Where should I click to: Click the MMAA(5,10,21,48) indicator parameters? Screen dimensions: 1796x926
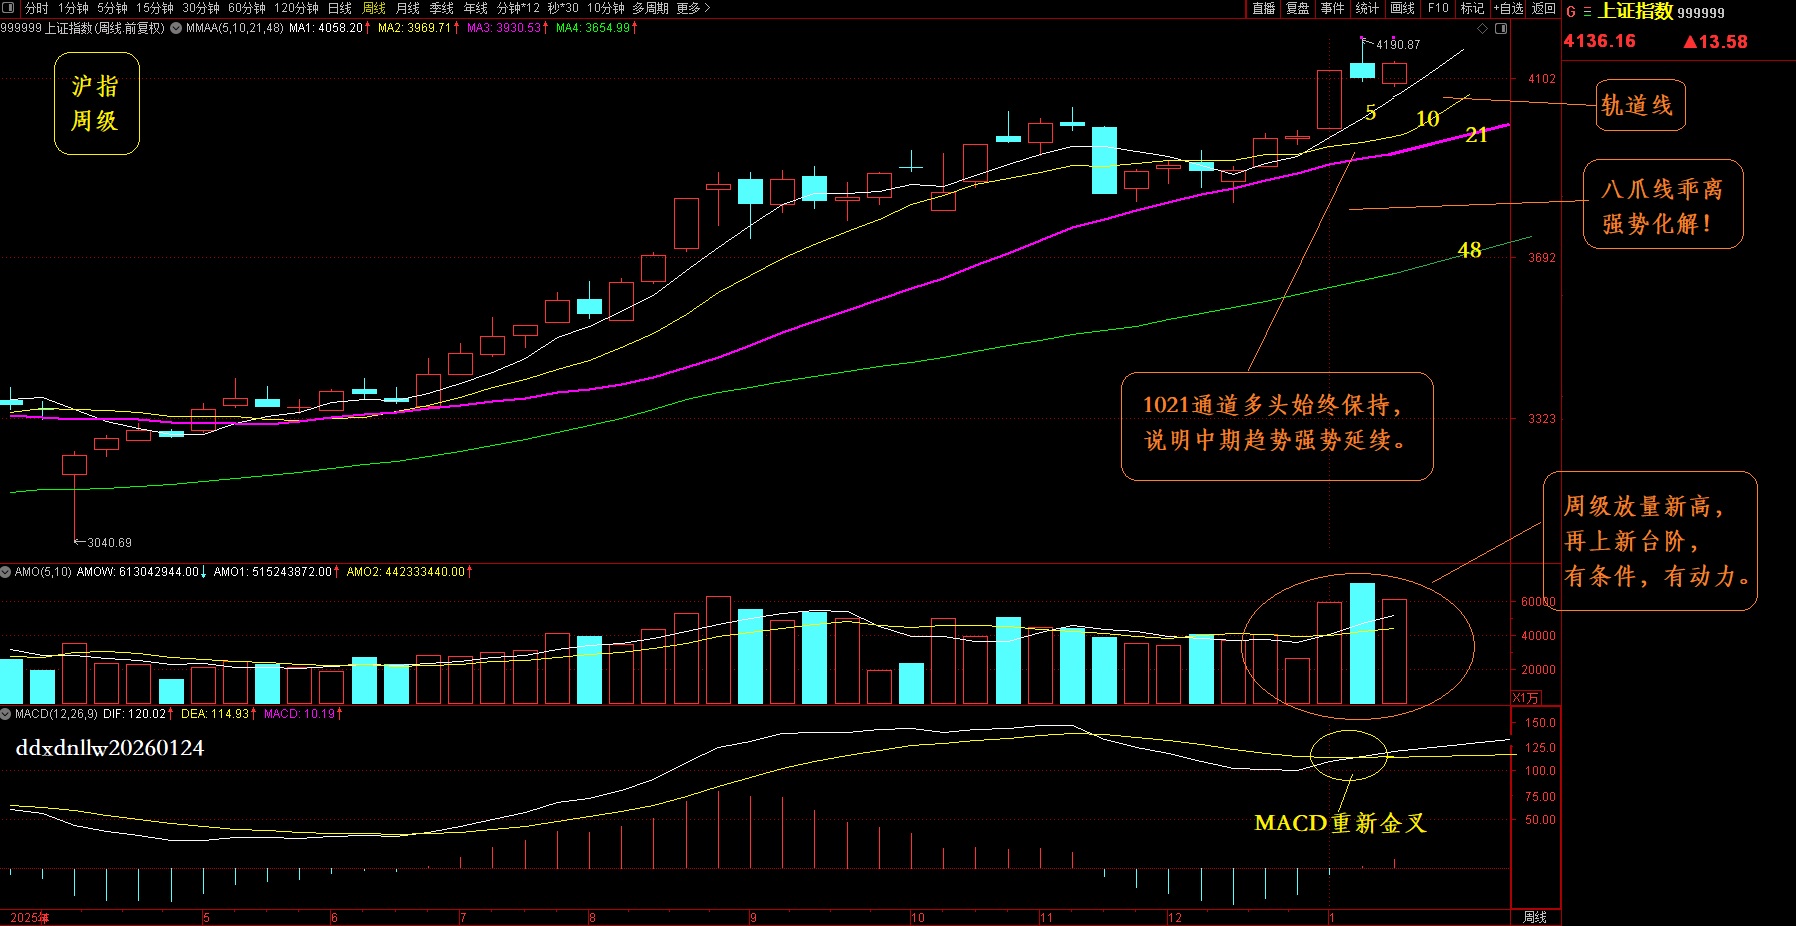pos(235,28)
